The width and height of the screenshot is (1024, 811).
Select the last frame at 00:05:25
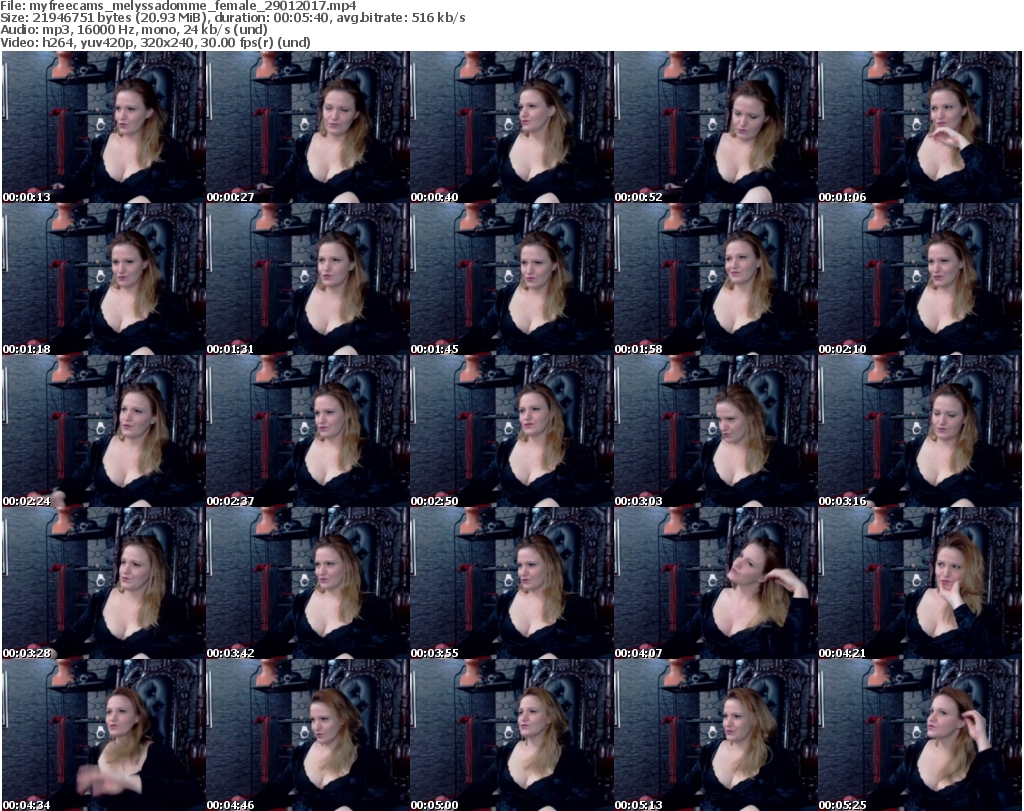pos(920,735)
